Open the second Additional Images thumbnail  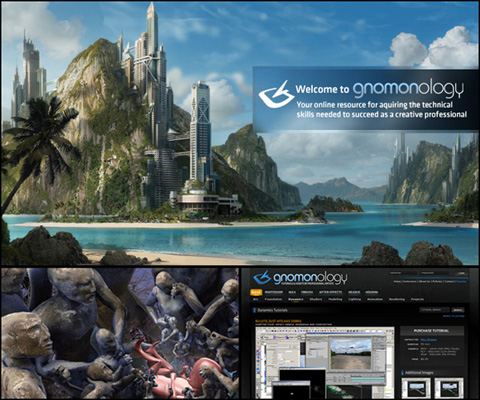[449, 388]
